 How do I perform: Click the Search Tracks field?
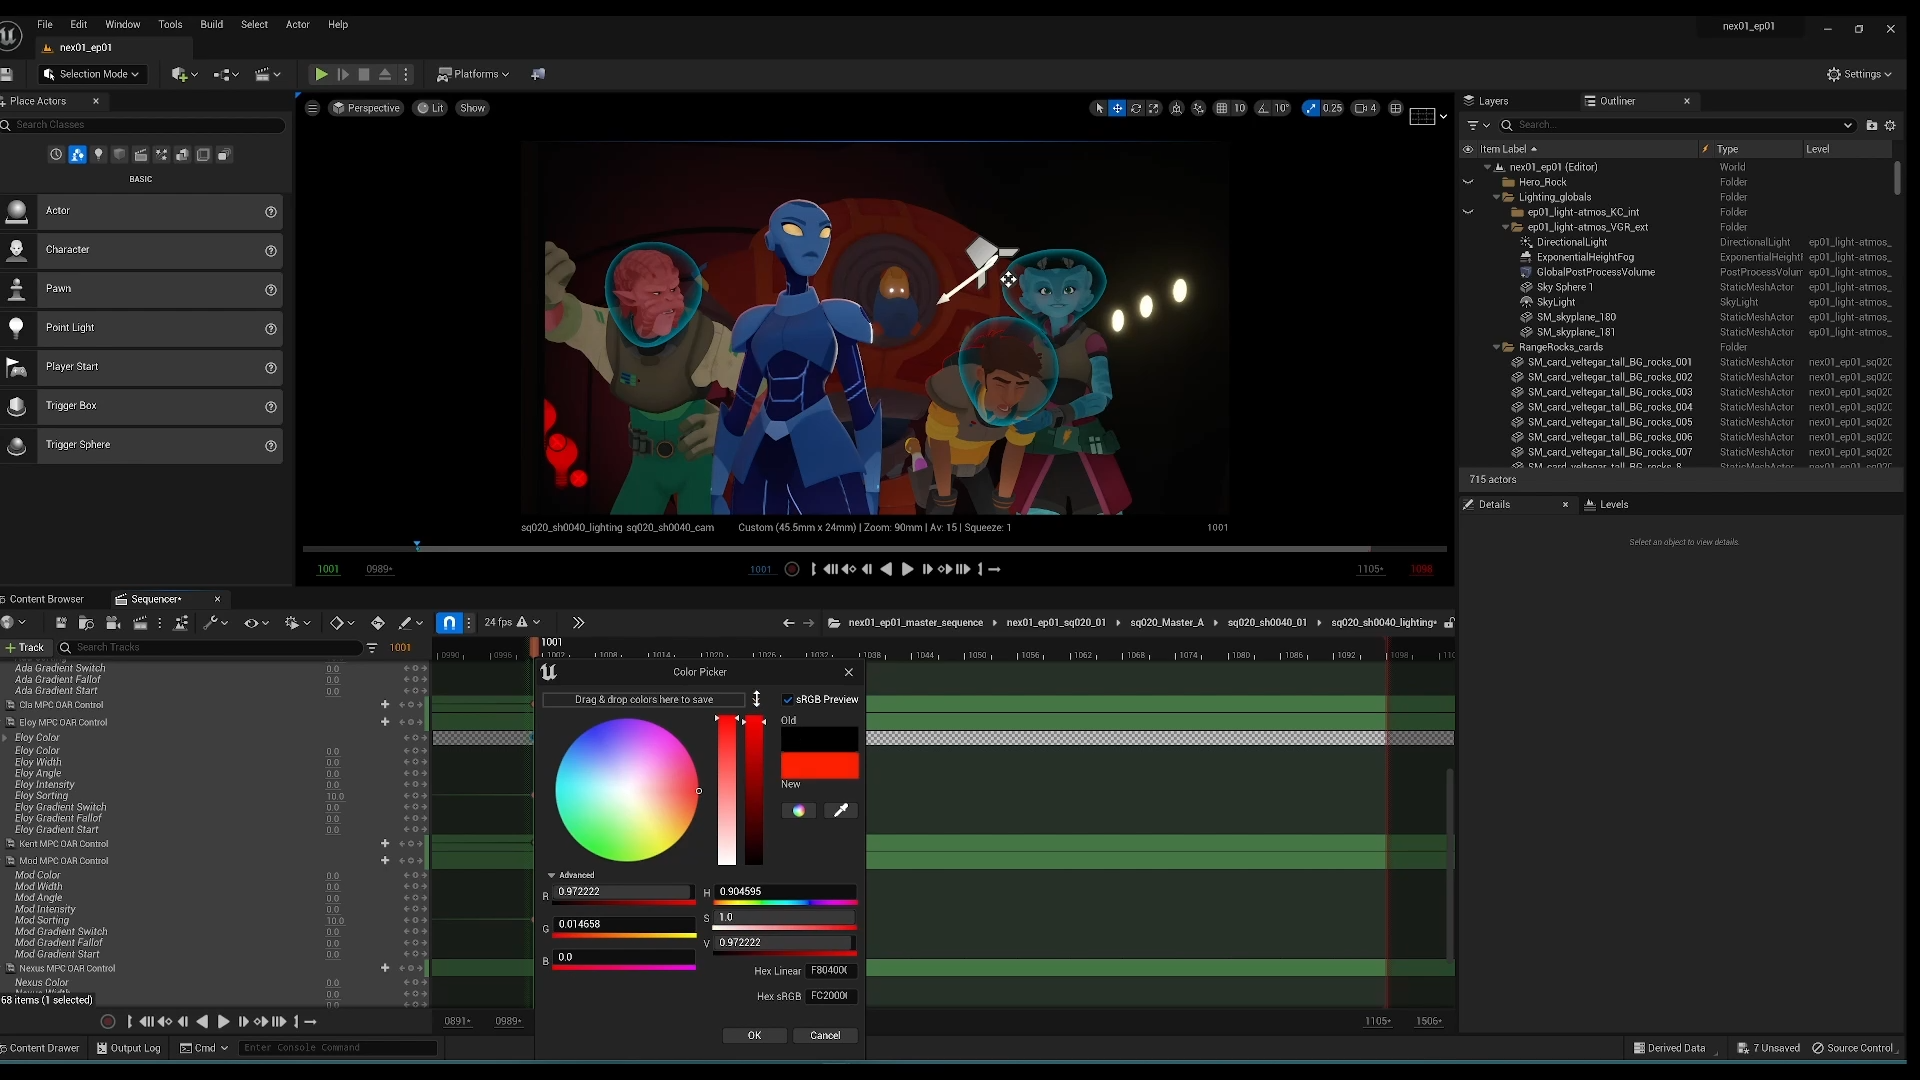[x=210, y=648]
